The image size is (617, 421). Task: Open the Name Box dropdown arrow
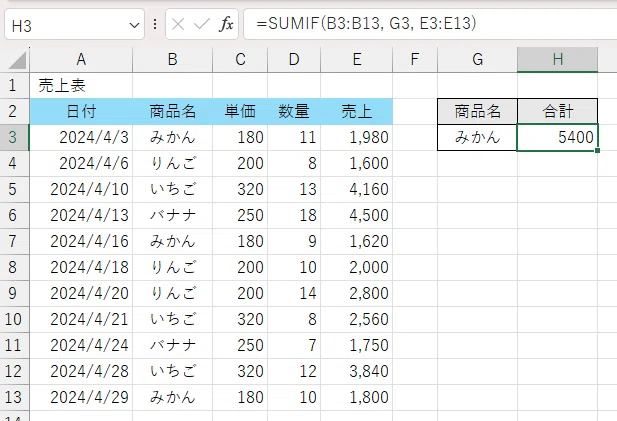(134, 26)
